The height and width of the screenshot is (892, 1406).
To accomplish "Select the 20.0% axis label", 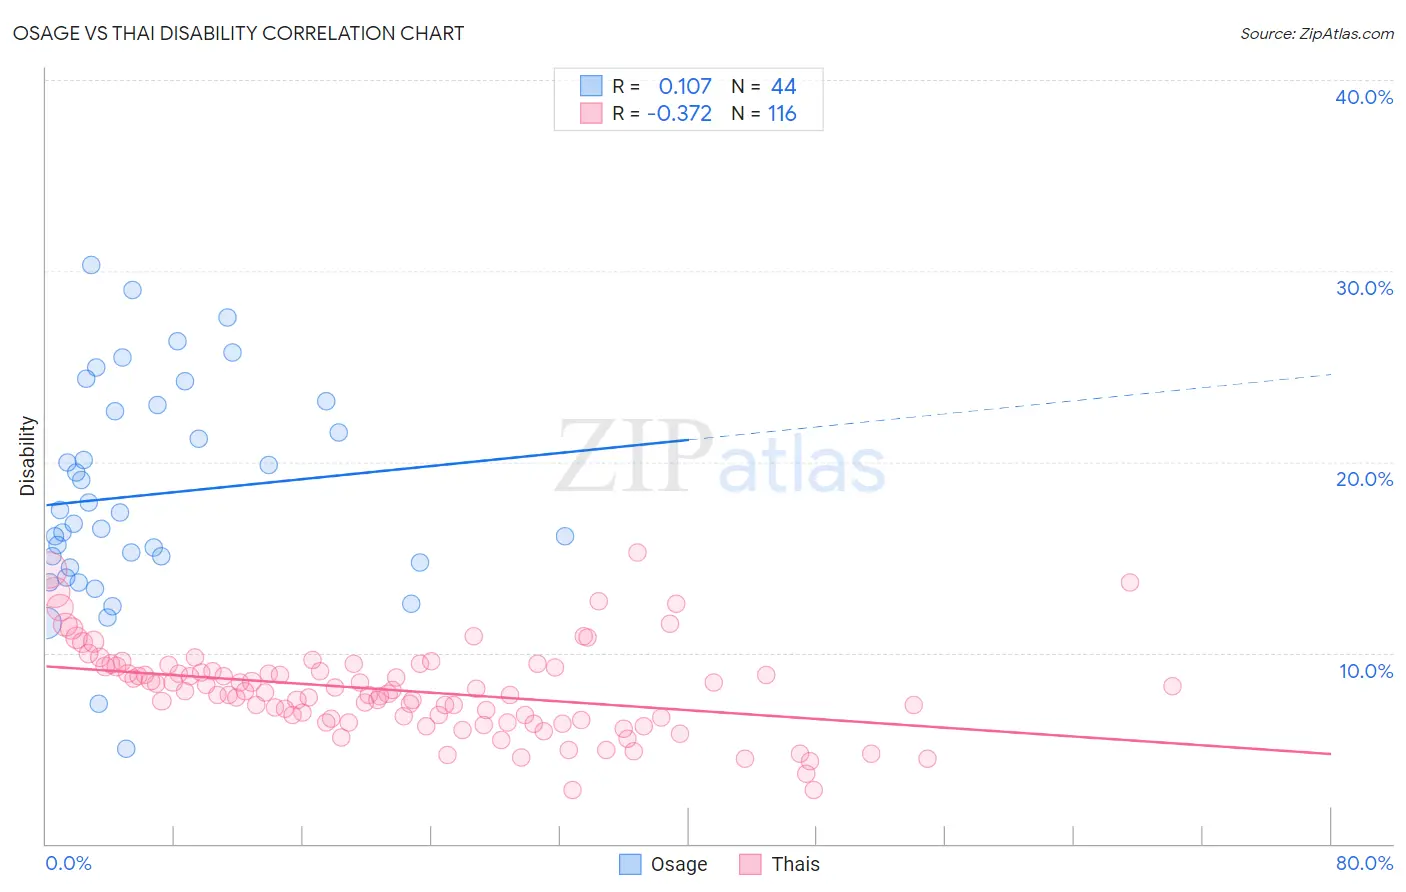I will coord(1364,479).
